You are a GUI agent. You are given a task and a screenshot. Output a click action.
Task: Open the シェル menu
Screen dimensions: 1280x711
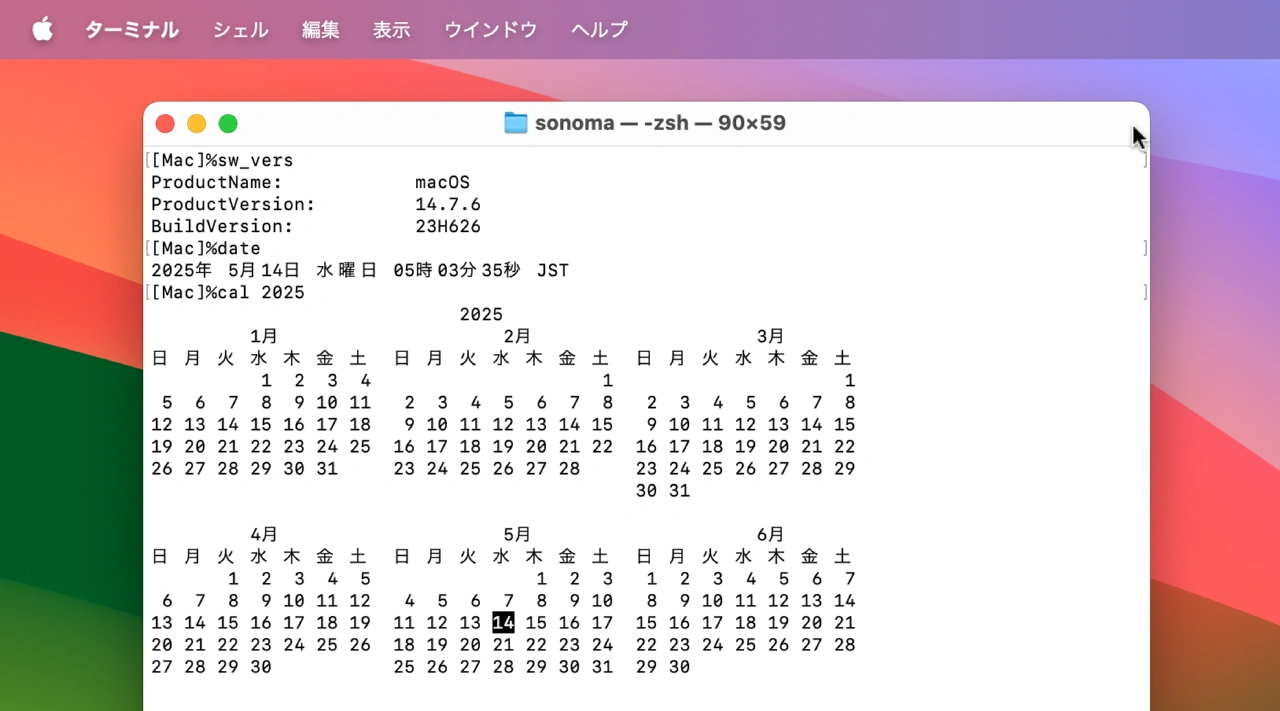pos(240,29)
